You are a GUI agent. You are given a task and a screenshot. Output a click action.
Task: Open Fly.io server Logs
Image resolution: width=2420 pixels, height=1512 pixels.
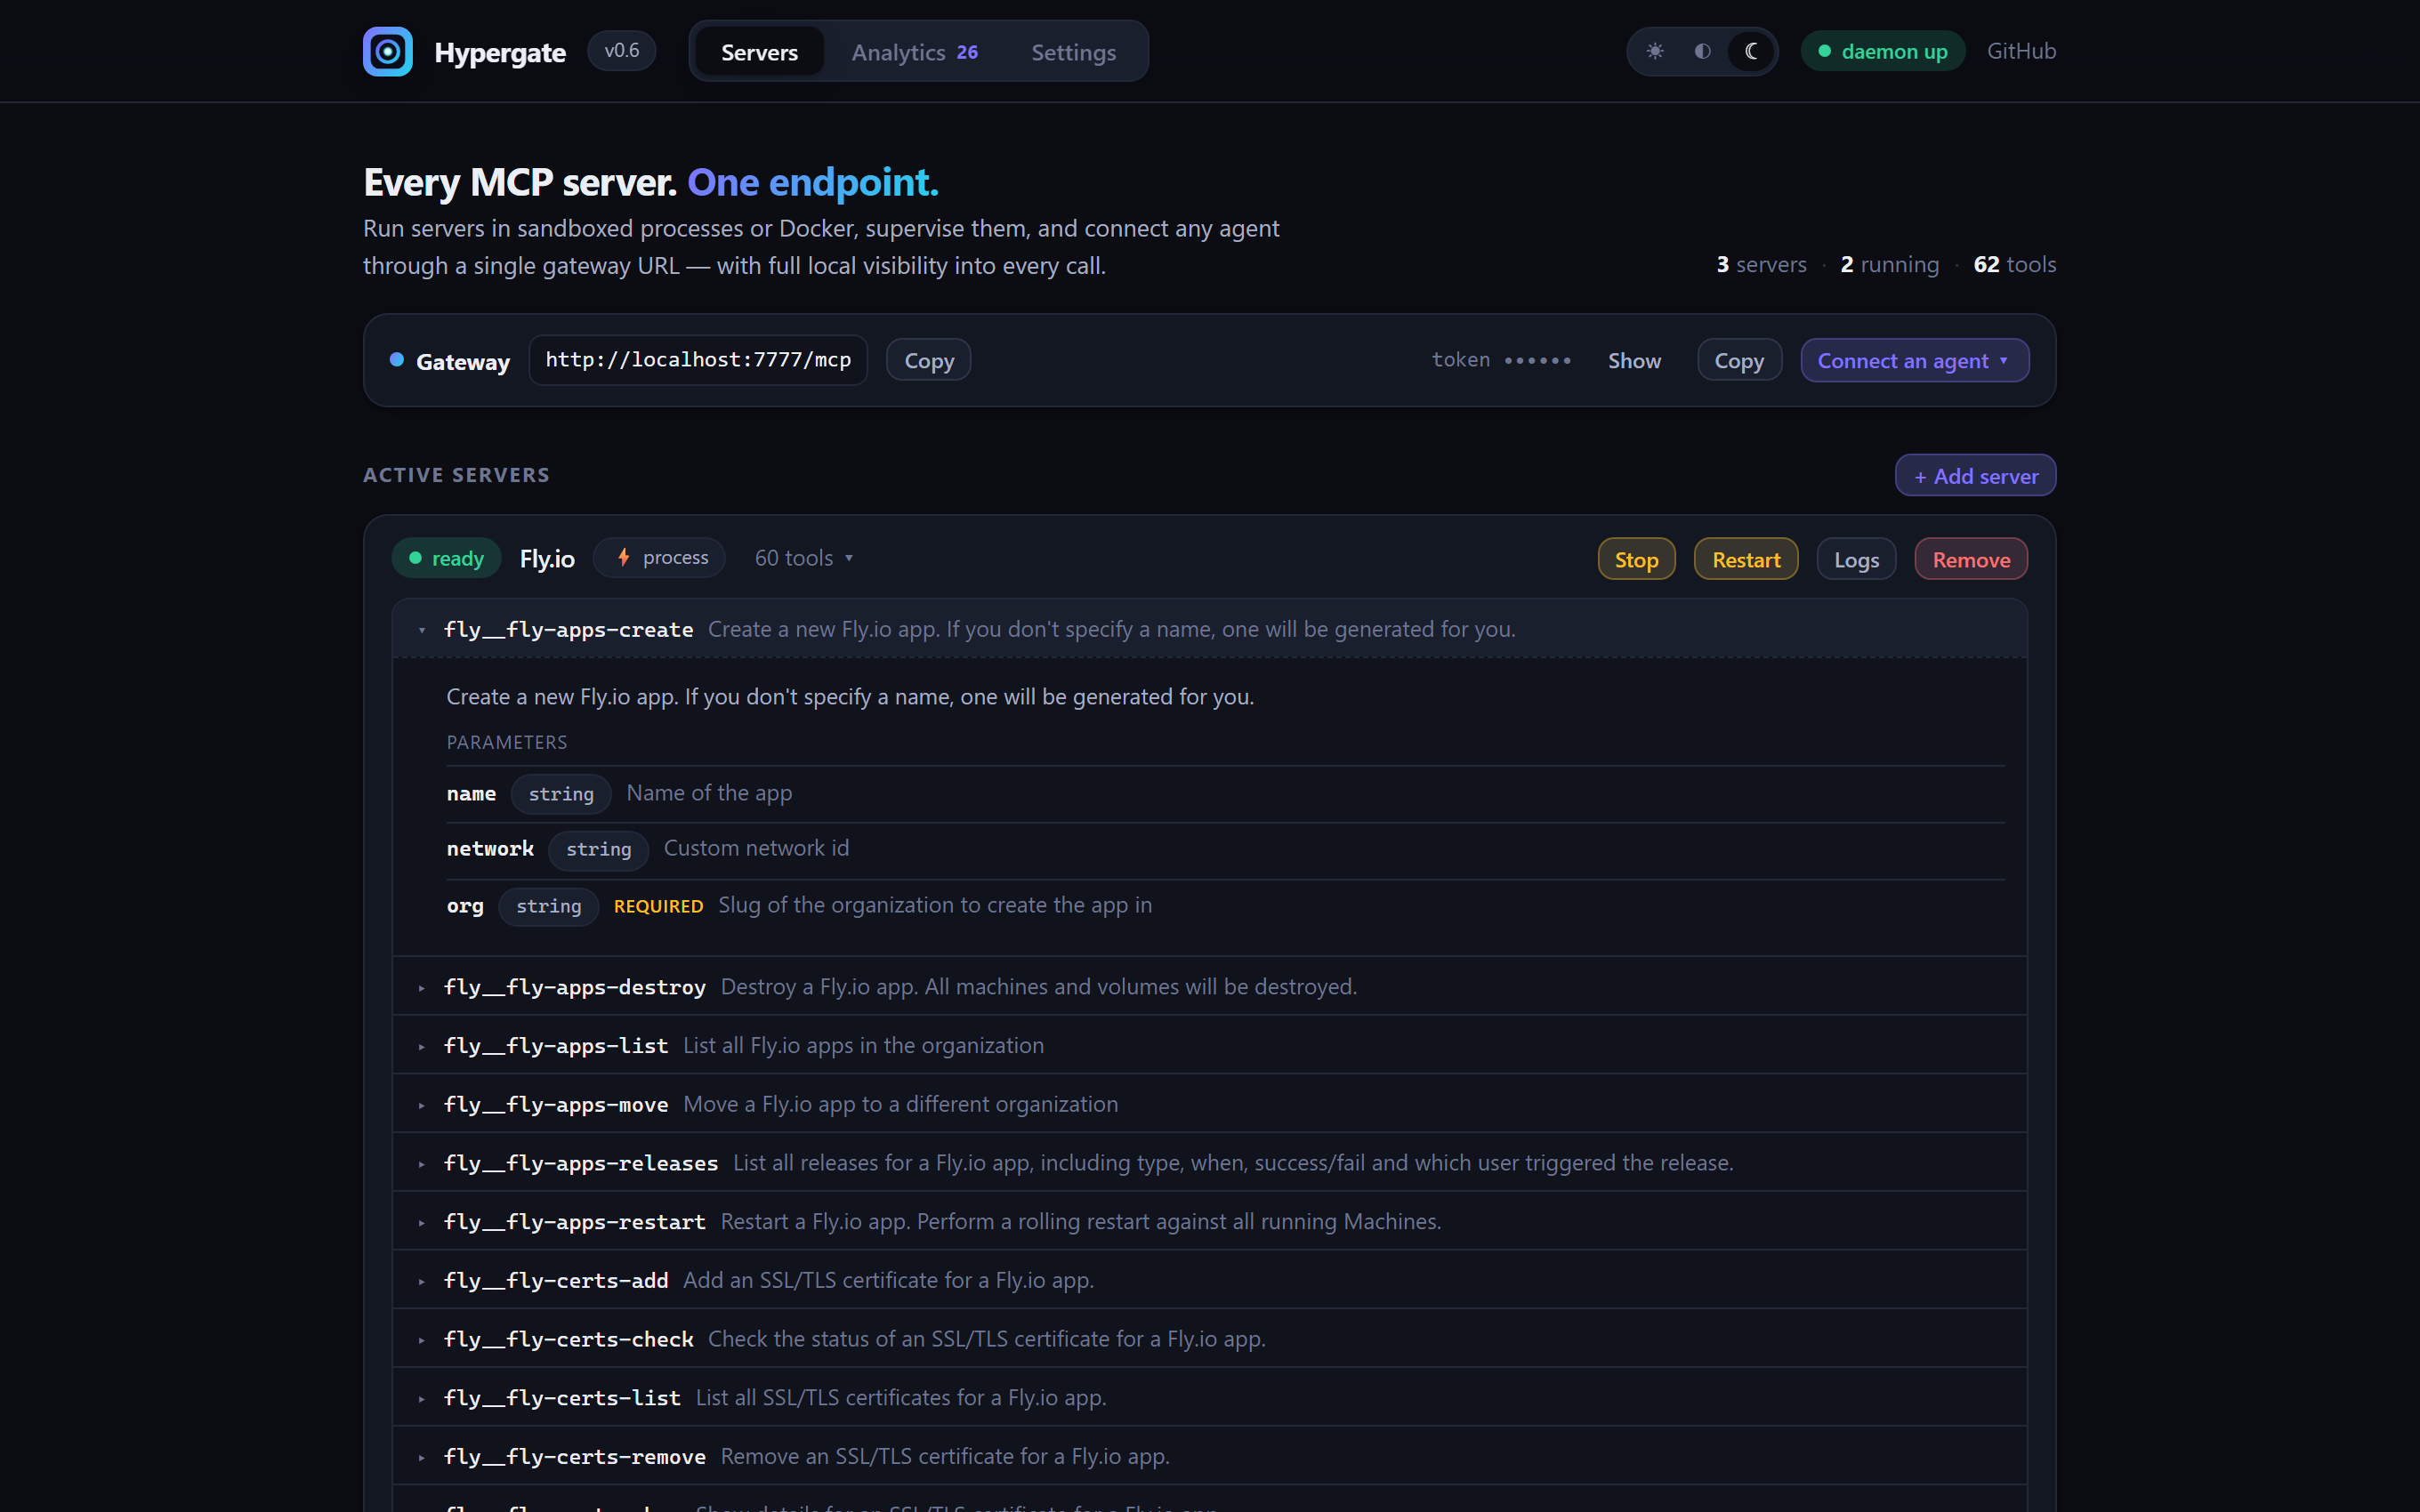1856,559
